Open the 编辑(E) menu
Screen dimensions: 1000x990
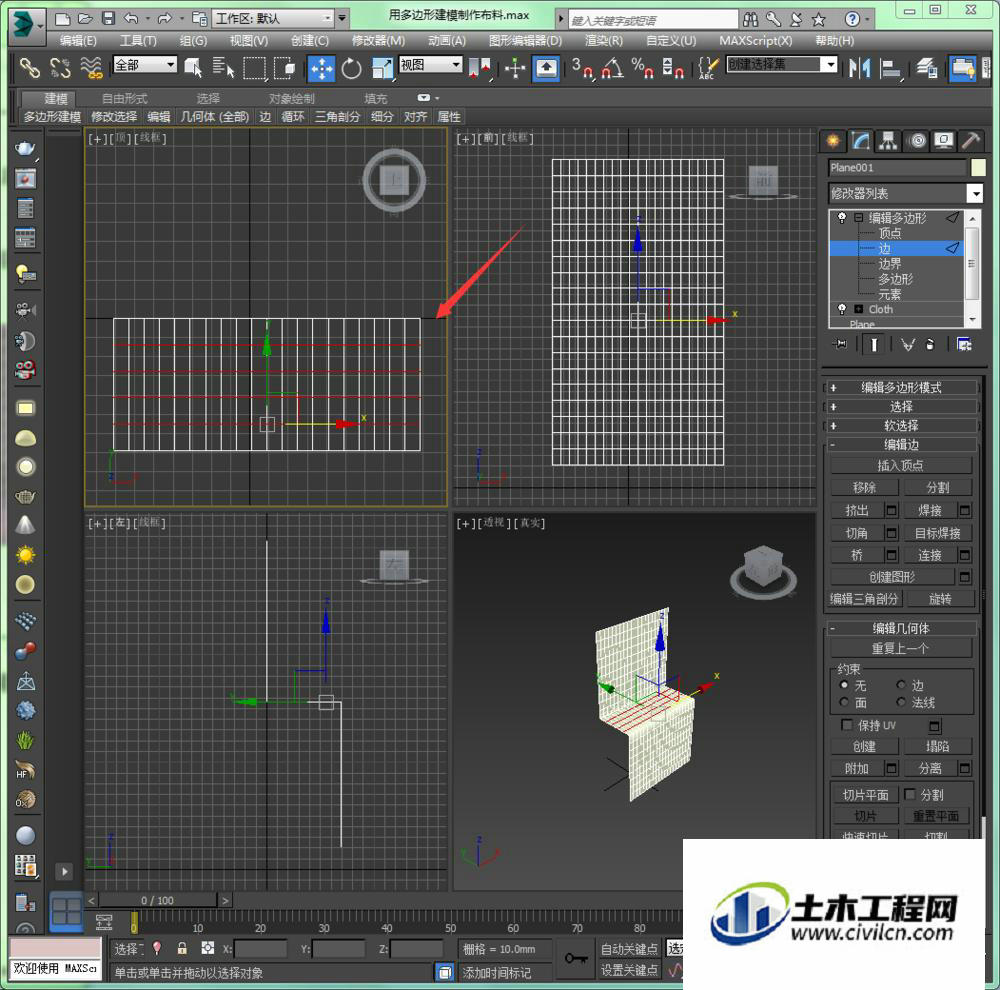point(78,41)
